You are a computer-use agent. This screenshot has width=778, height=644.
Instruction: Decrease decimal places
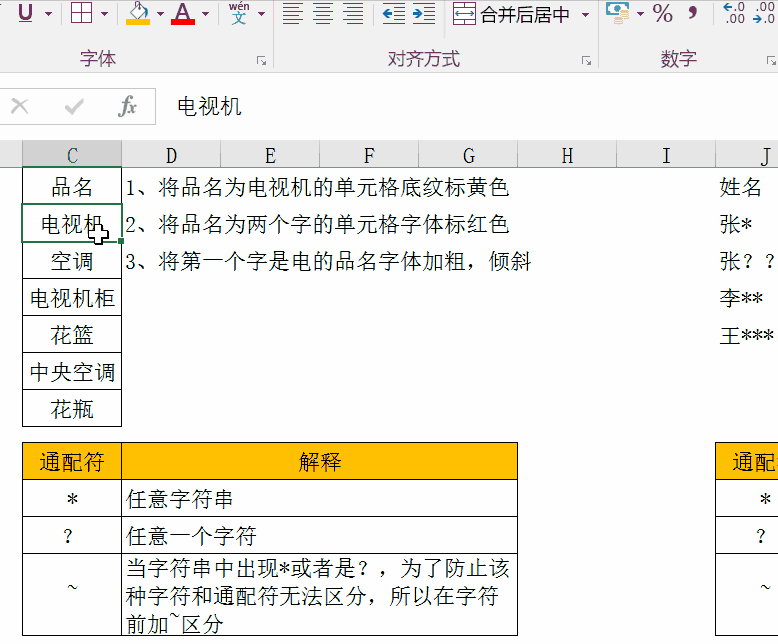764,13
